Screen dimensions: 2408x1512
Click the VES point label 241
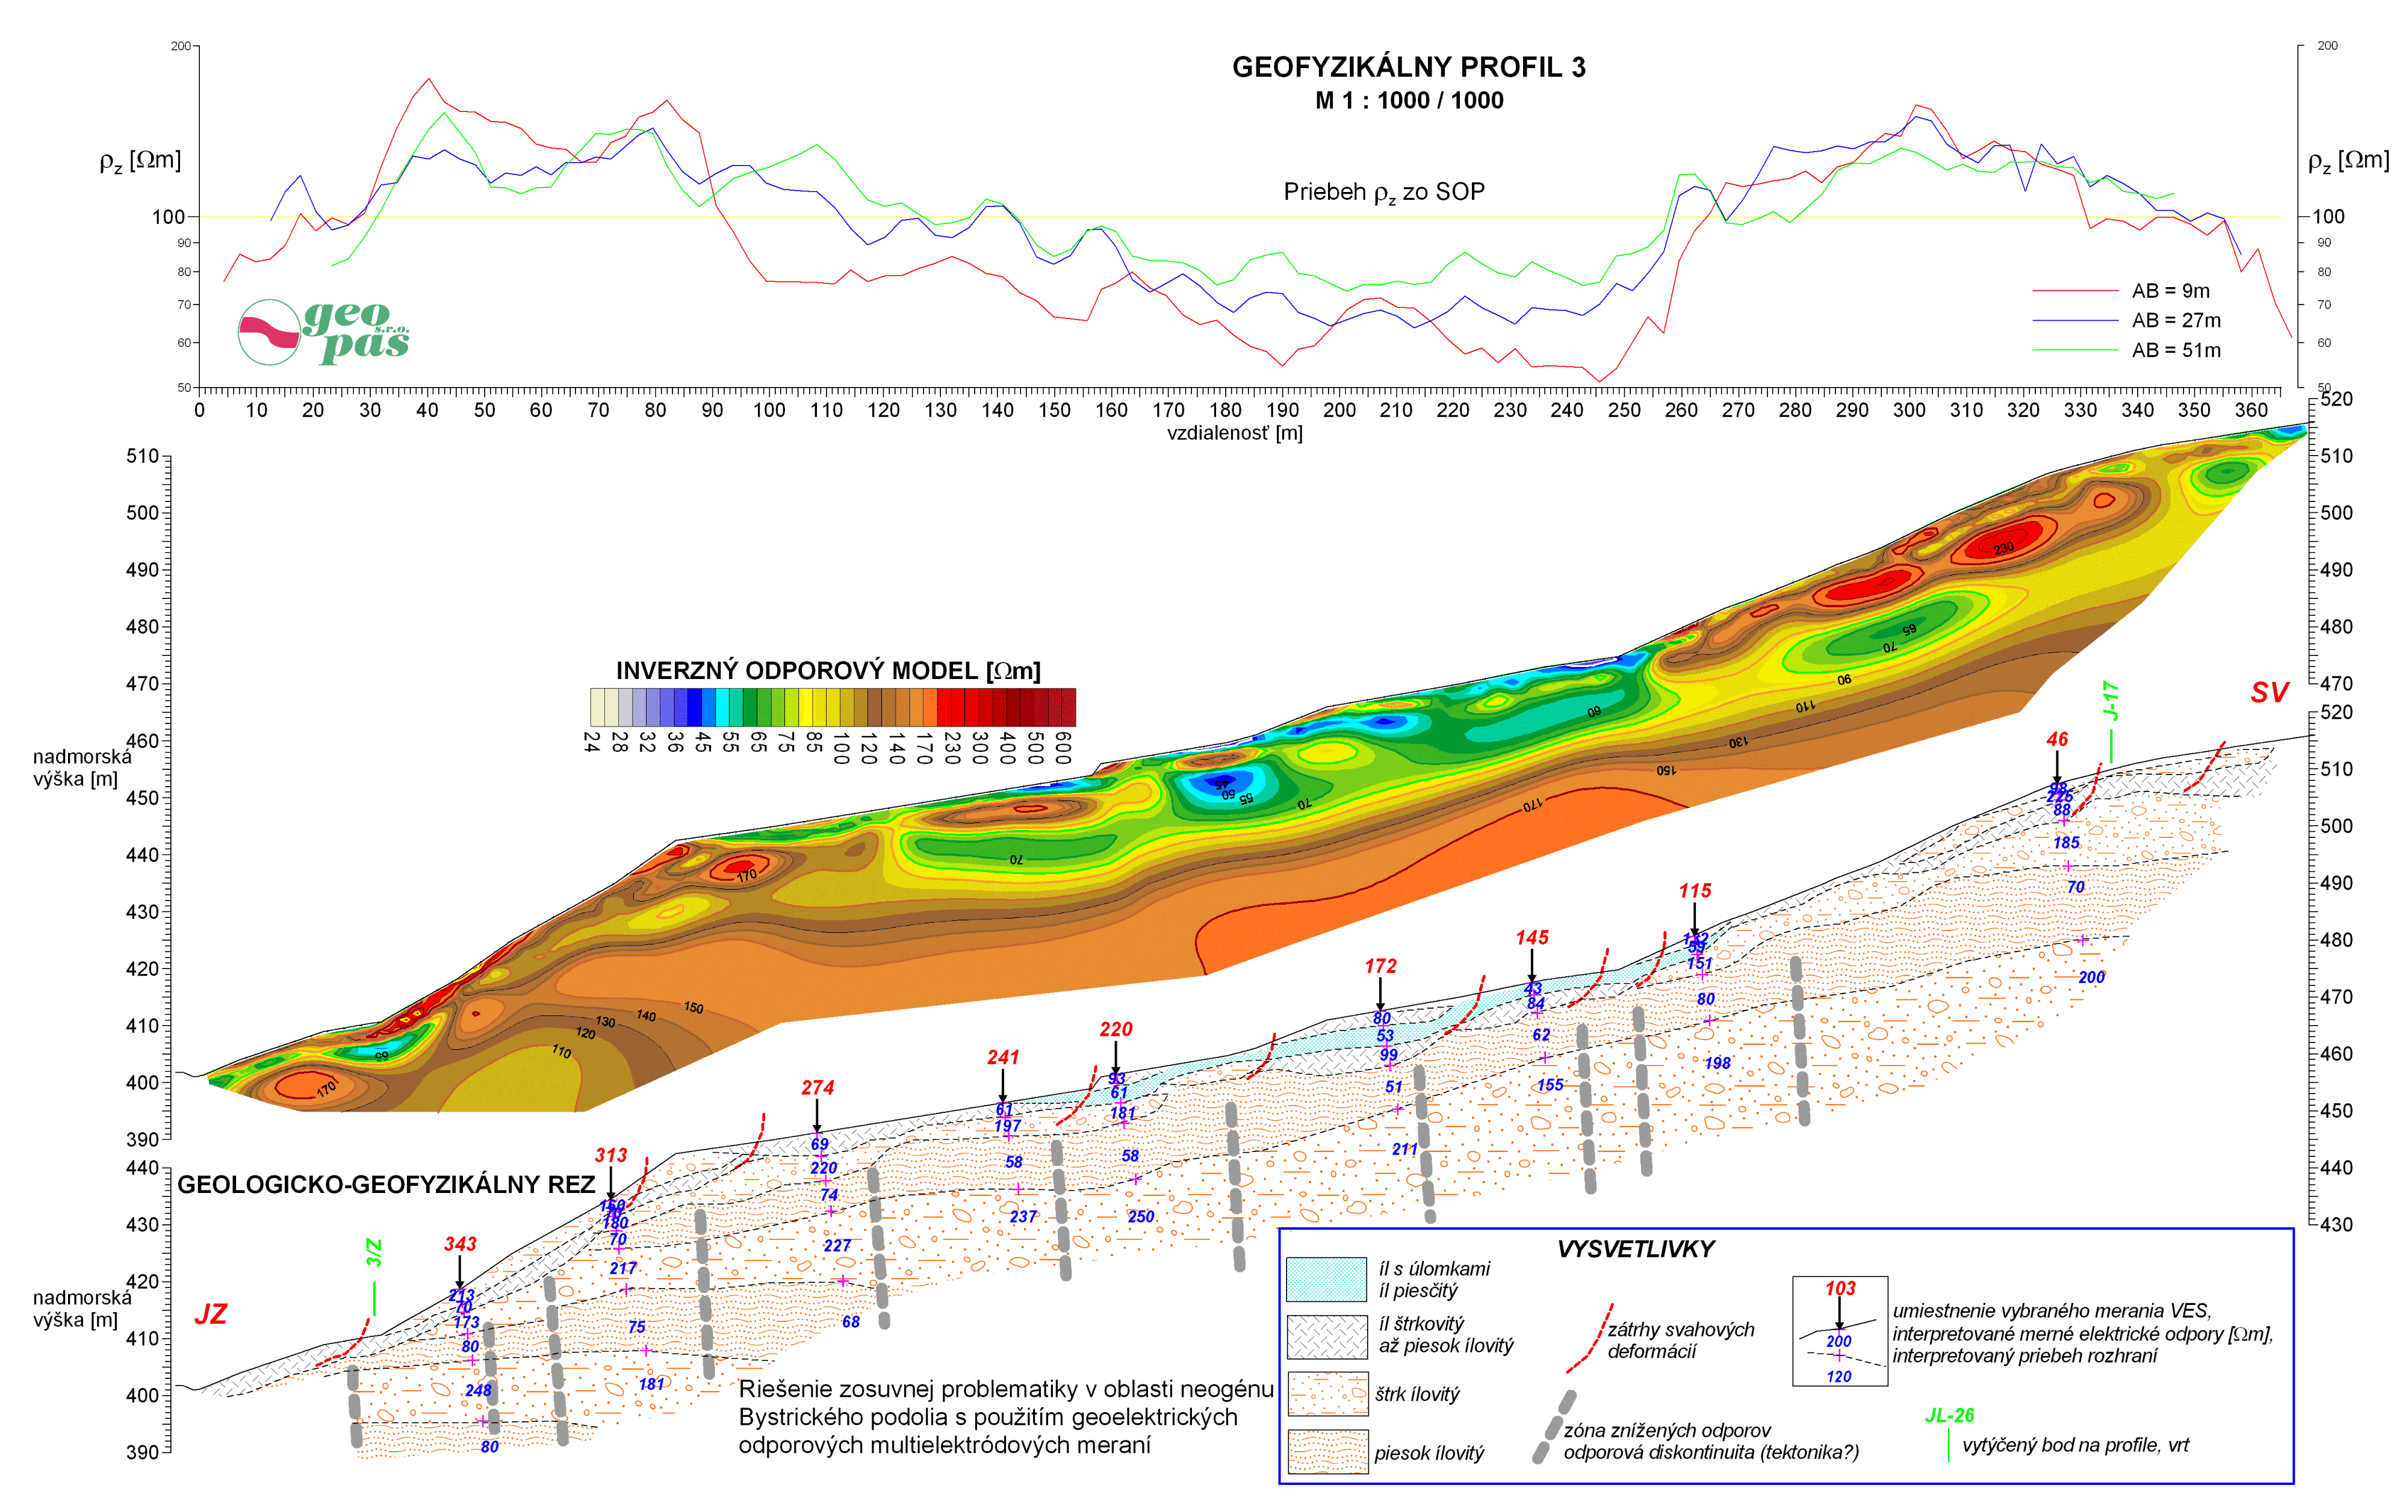pyautogui.click(x=1003, y=1057)
